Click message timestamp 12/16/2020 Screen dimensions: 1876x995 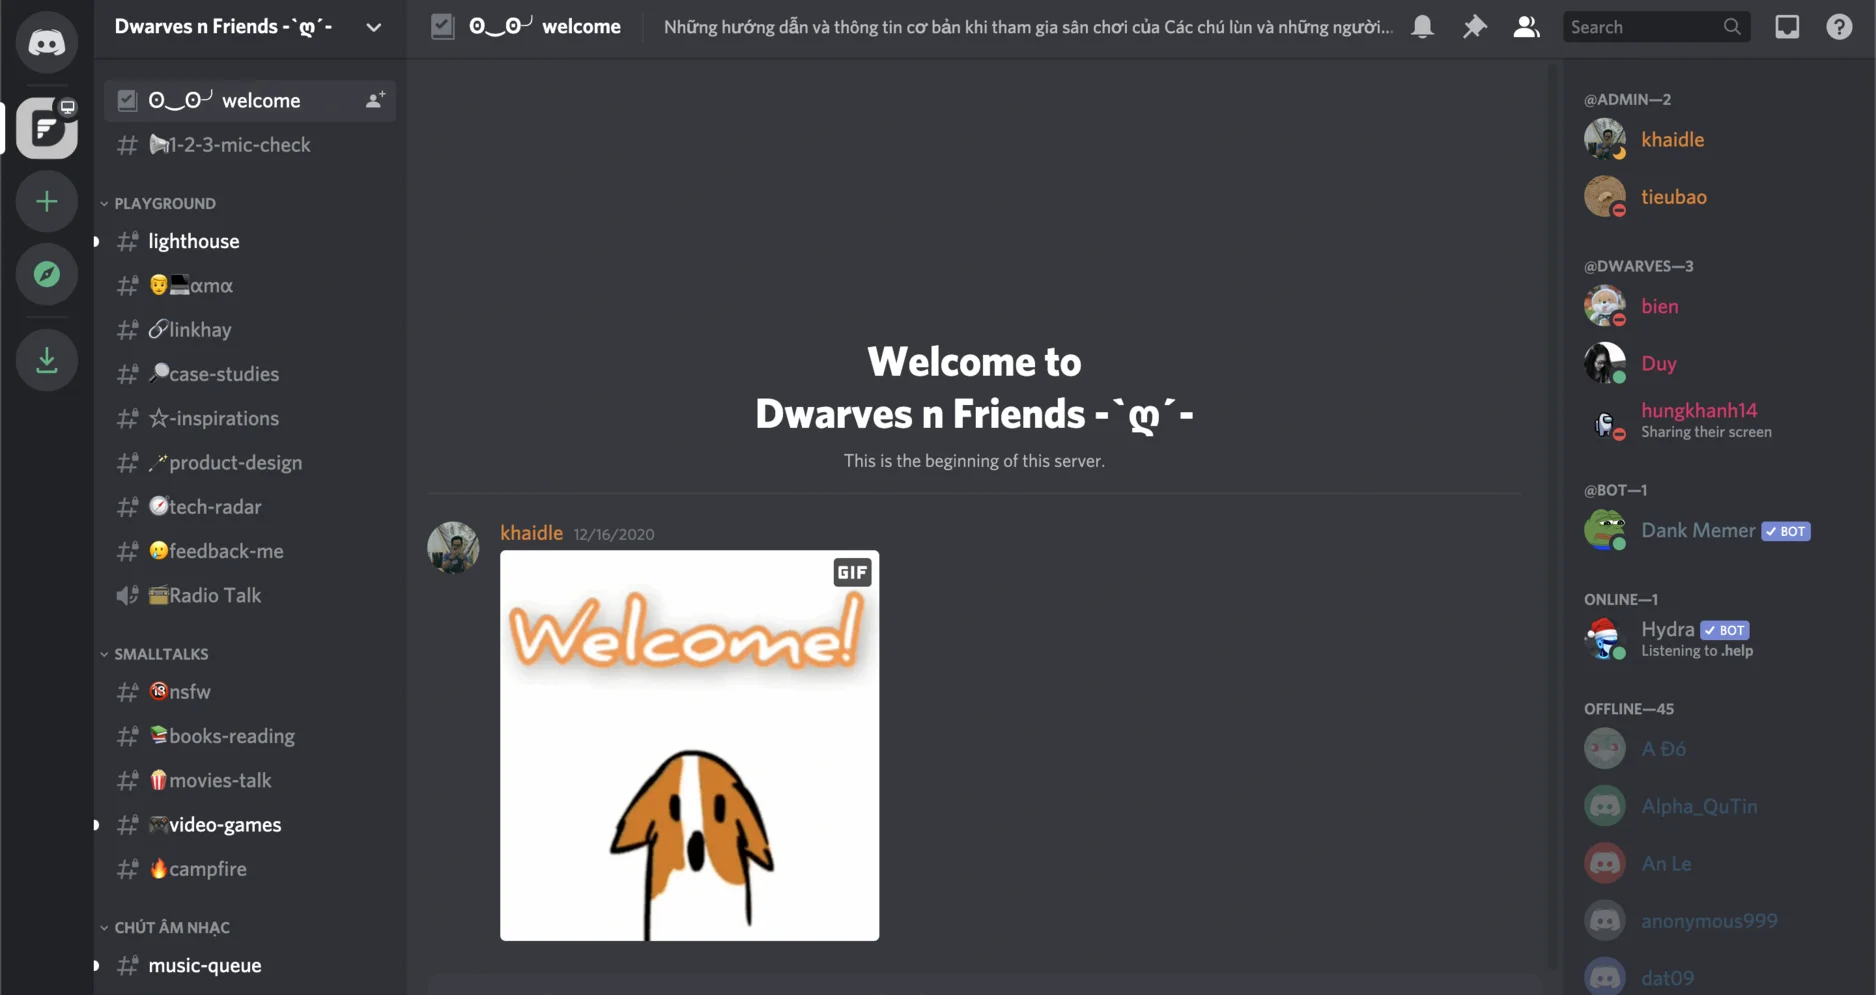point(614,534)
